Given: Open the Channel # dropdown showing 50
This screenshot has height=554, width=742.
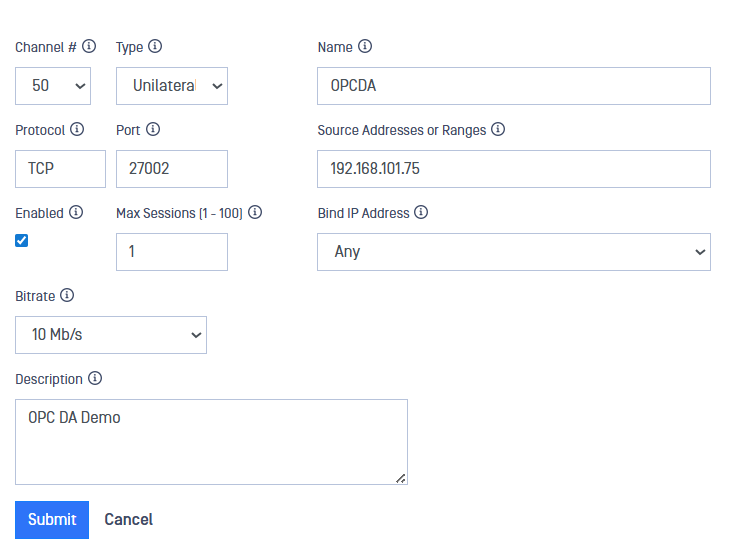Looking at the screenshot, I should (53, 86).
